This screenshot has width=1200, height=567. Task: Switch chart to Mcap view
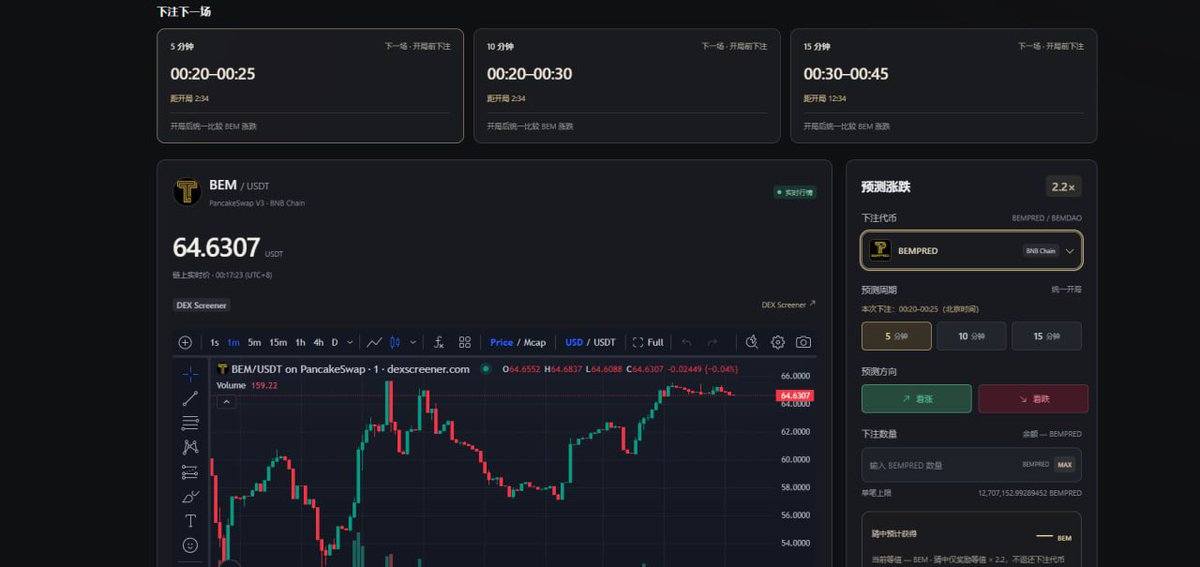click(x=535, y=342)
